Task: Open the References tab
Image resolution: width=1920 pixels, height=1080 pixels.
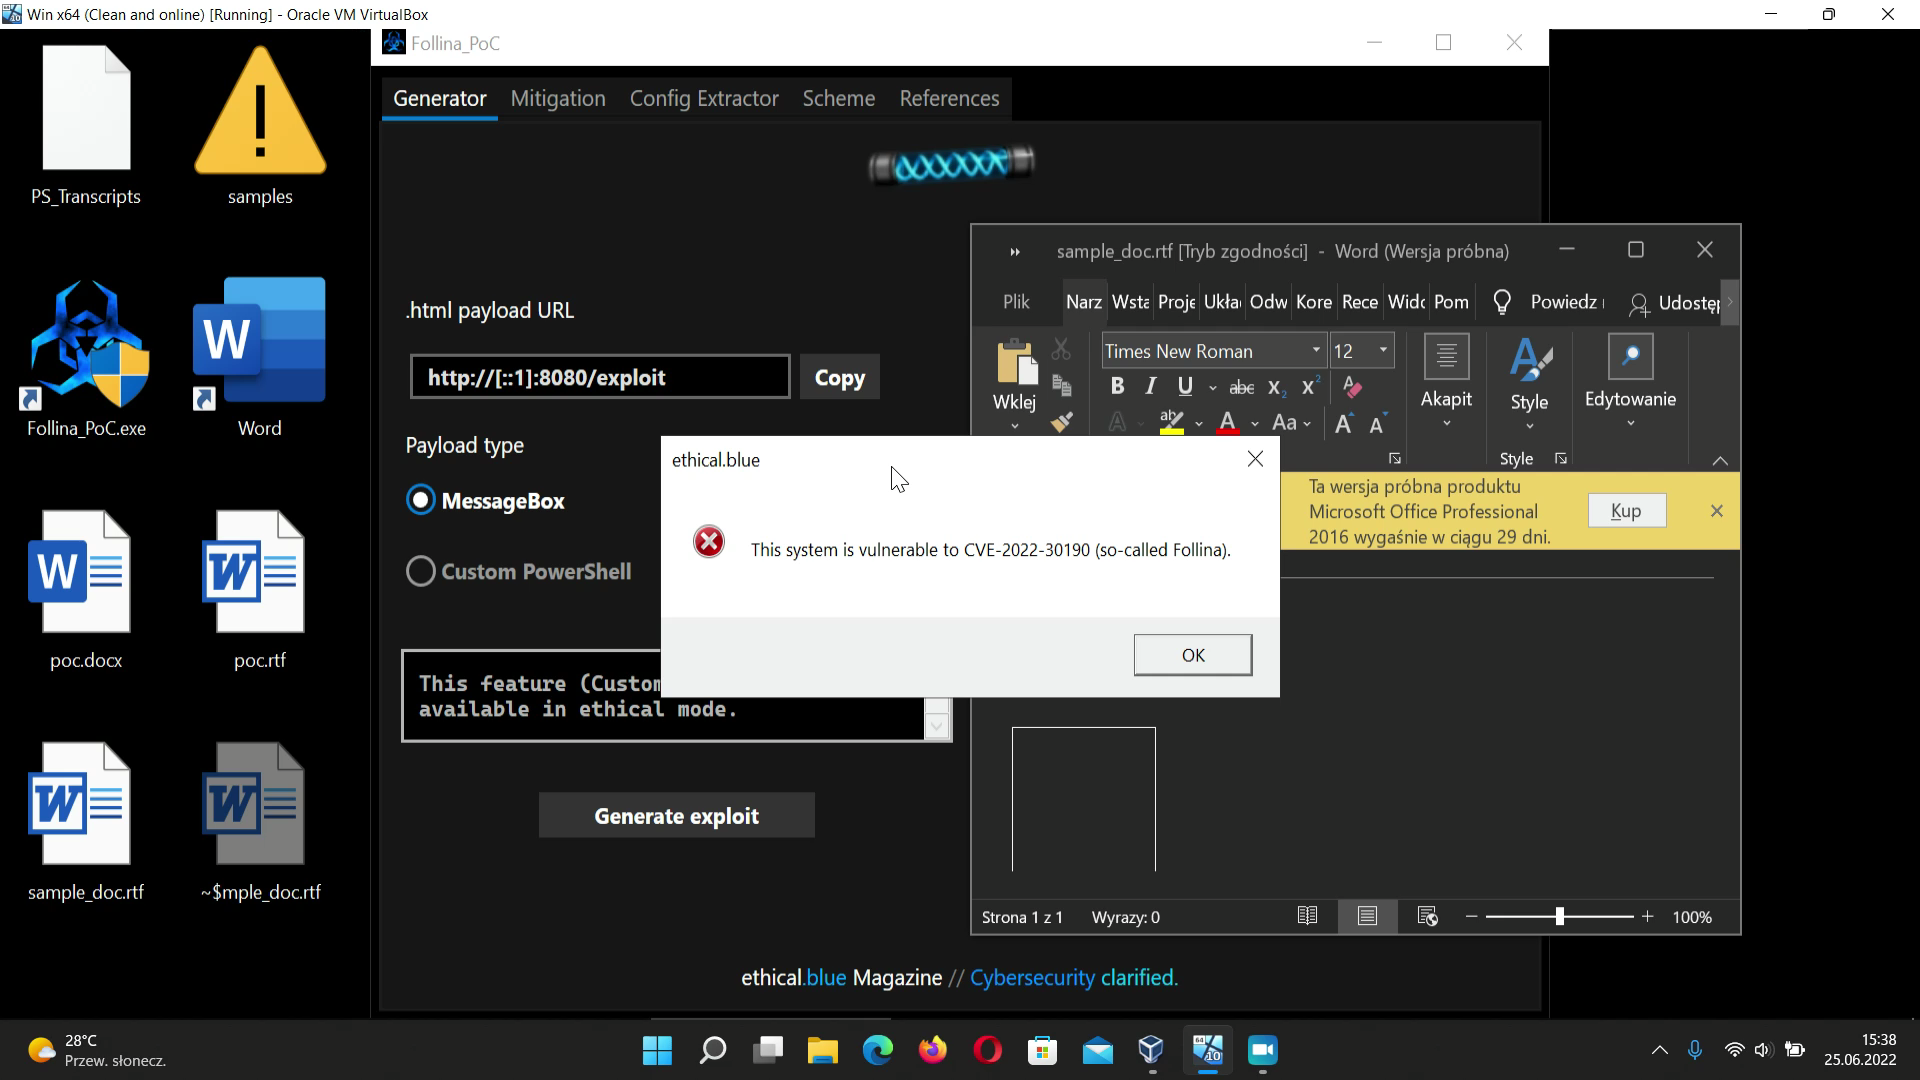Action: 949,98
